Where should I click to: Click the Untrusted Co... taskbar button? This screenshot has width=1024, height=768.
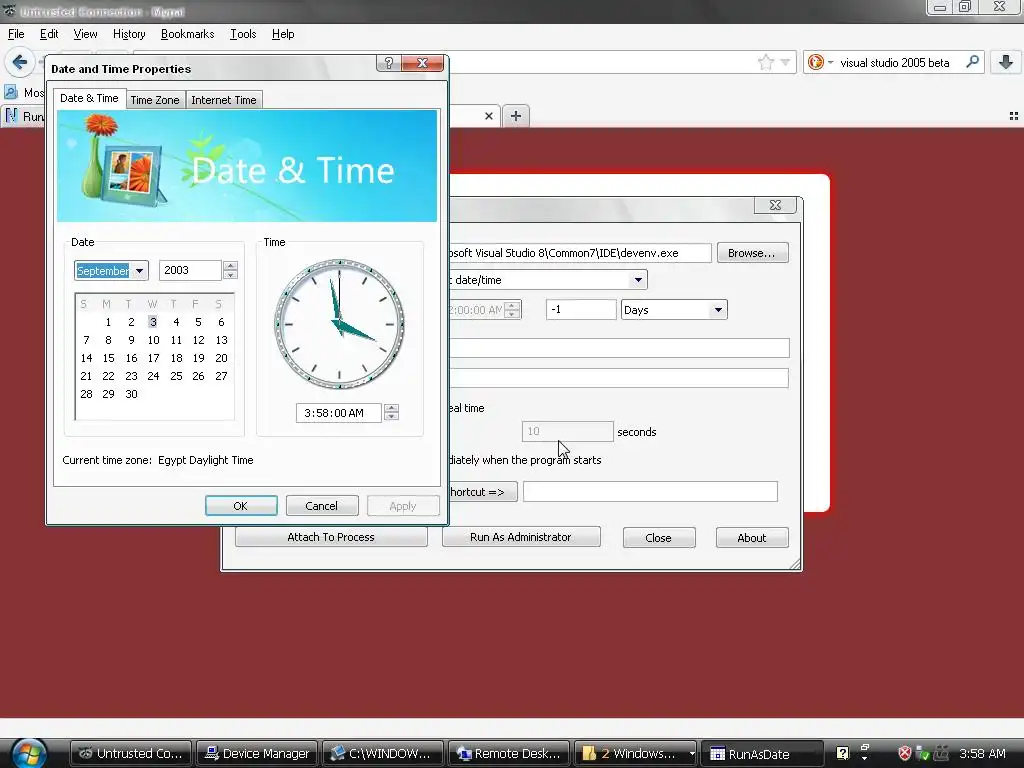coord(131,754)
